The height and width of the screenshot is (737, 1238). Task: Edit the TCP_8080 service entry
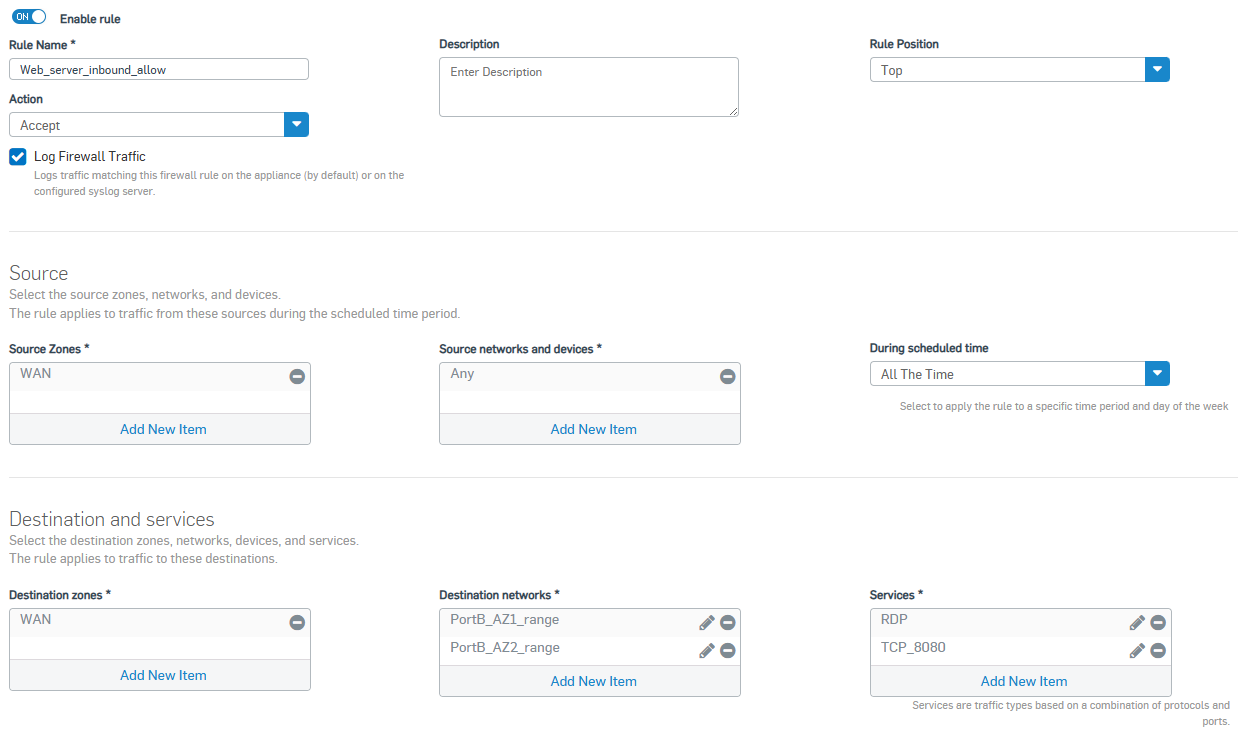1136,650
